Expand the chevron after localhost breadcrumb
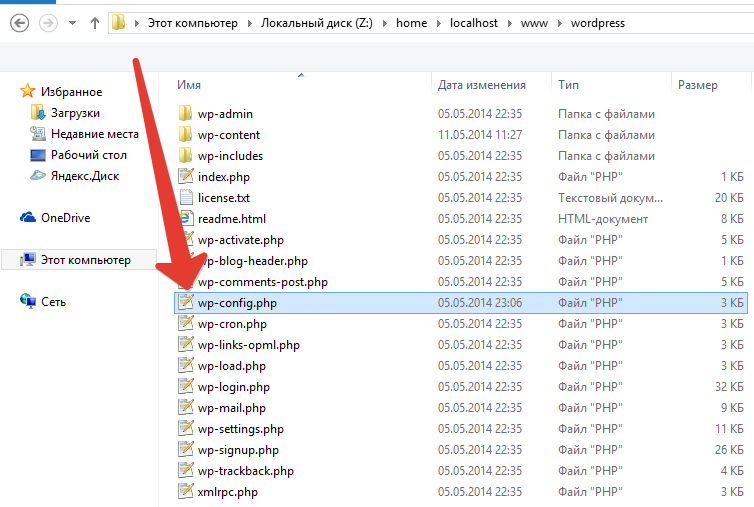Viewport: 754px width, 507px height. [x=510, y=23]
